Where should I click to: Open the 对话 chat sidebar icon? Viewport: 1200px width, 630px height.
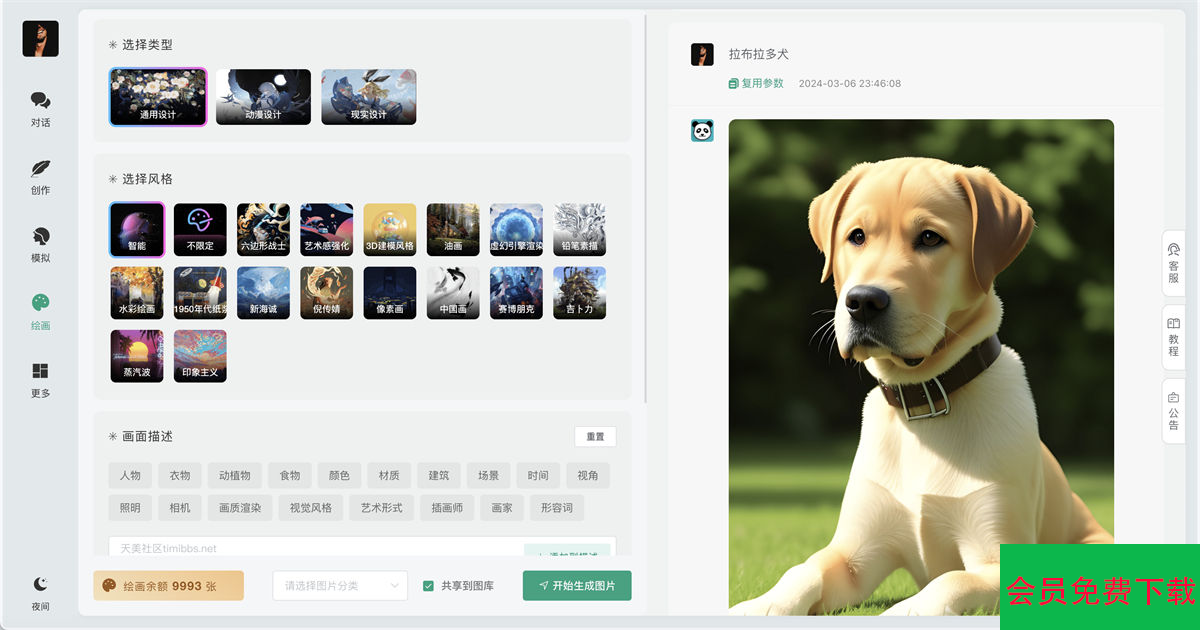(40, 102)
